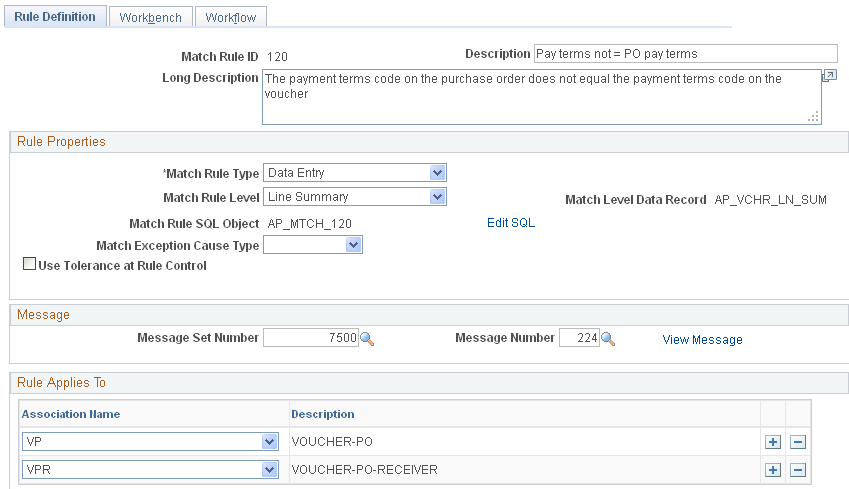Delete the VOUCHER-PO-RECEIVER association row
The height and width of the screenshot is (489, 849).
pos(798,470)
